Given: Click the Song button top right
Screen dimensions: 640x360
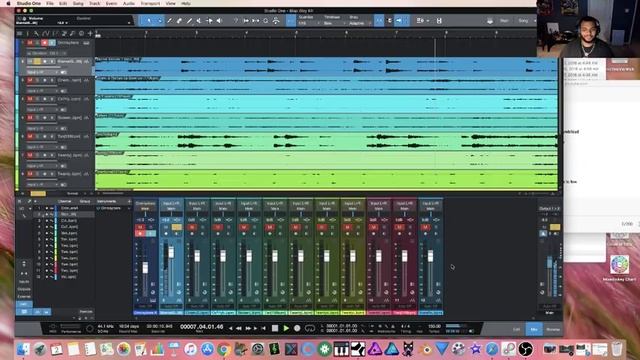Looking at the screenshot, I should tap(523, 21).
